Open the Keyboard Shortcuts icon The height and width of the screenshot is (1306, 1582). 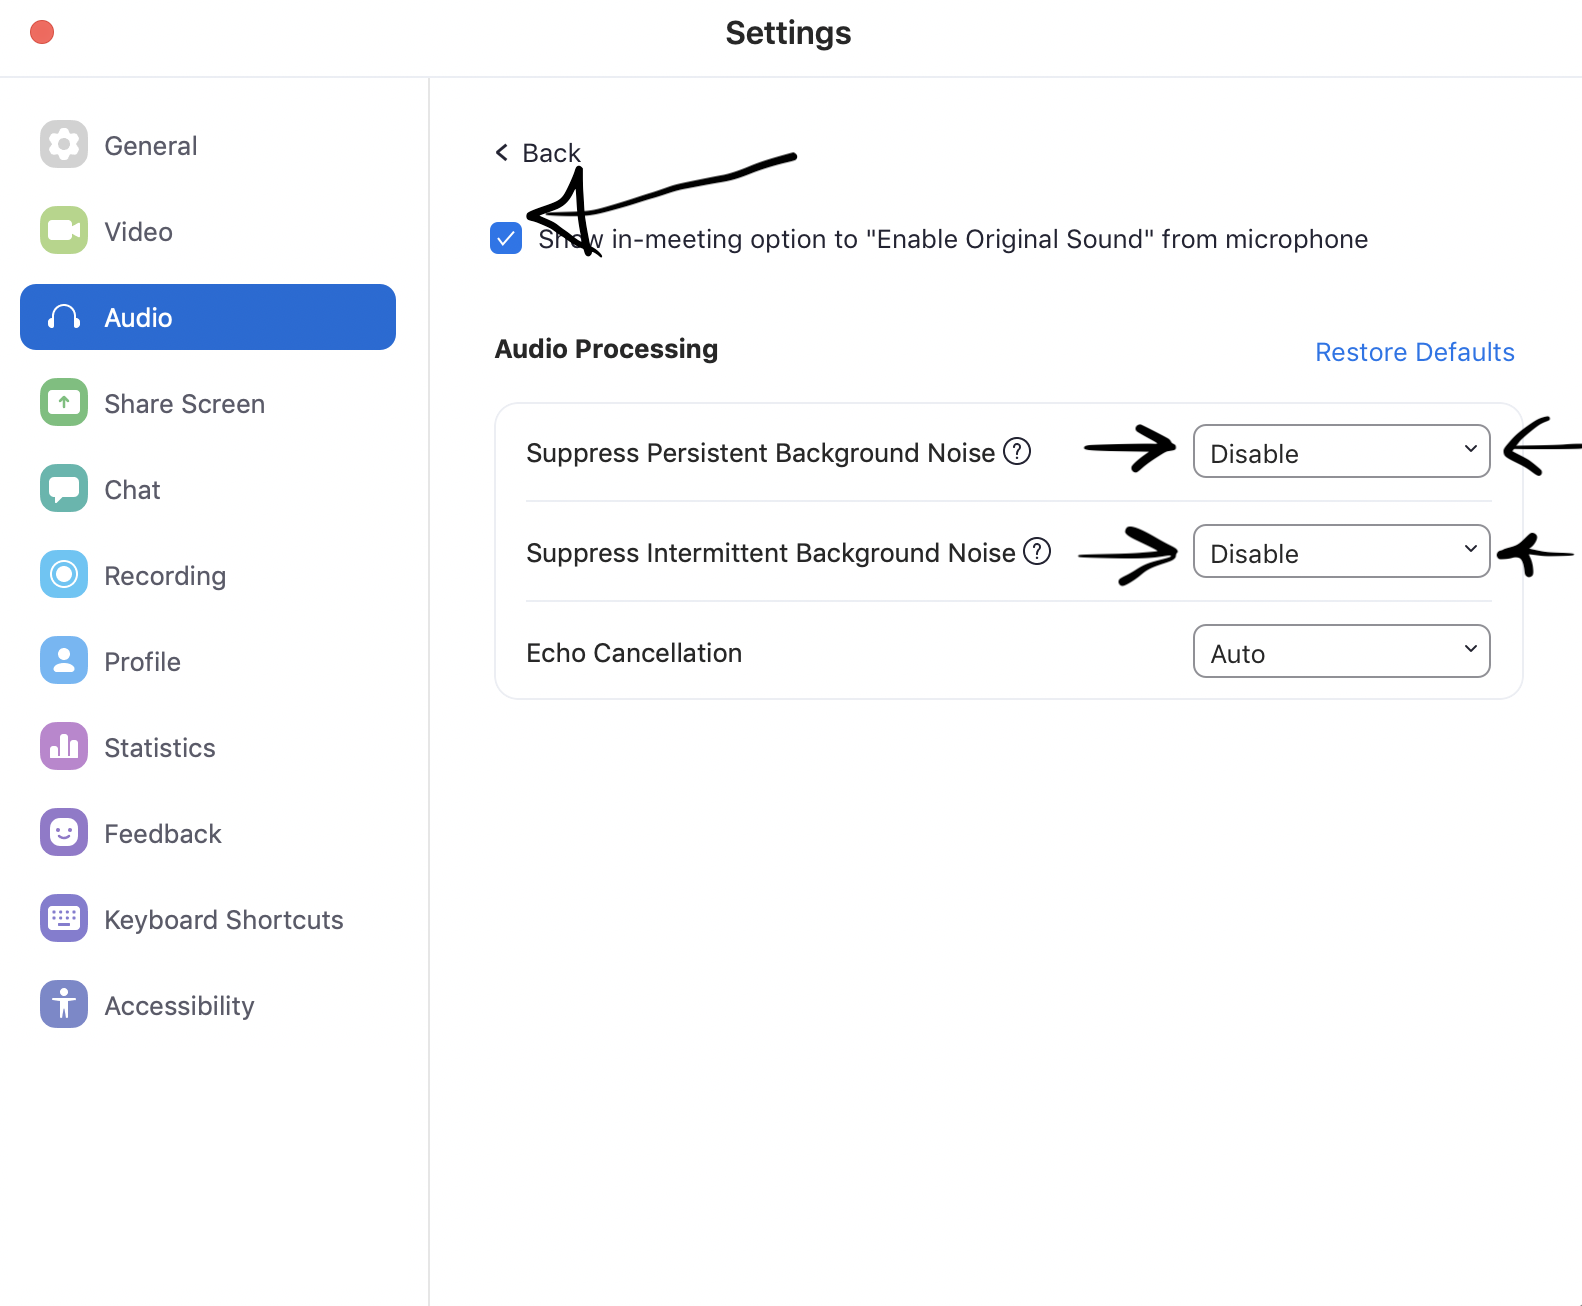(x=64, y=919)
